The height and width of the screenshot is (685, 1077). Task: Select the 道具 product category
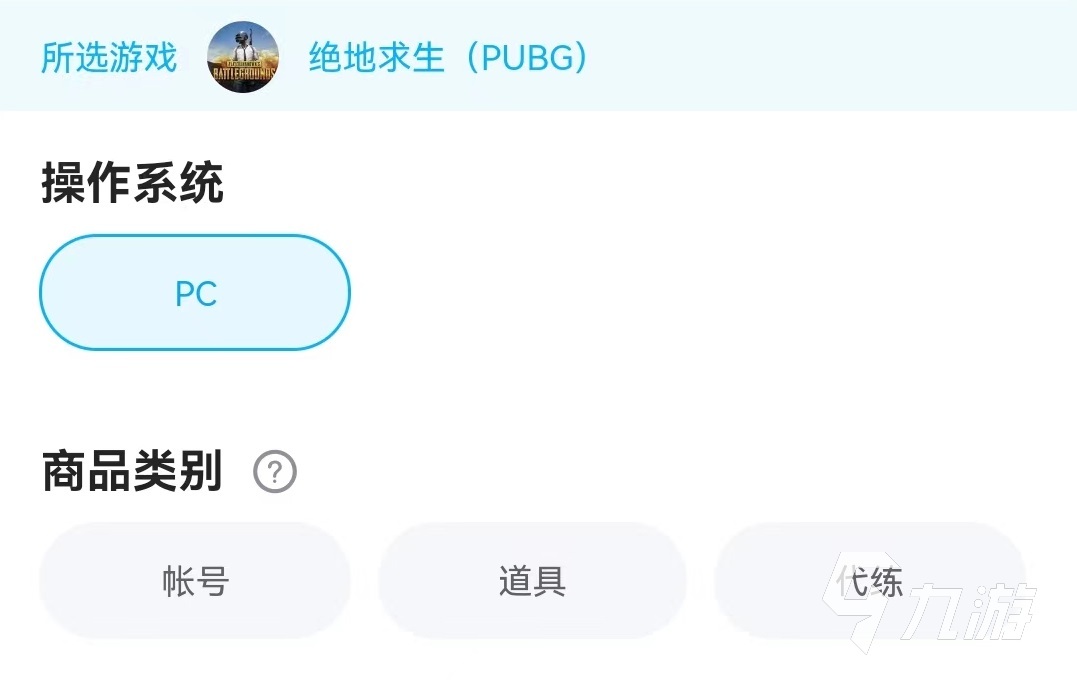tap(532, 581)
